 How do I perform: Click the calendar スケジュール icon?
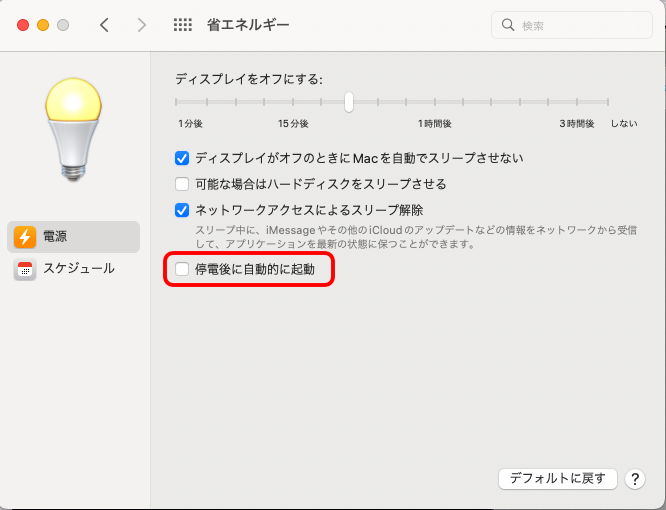pyautogui.click(x=25, y=269)
